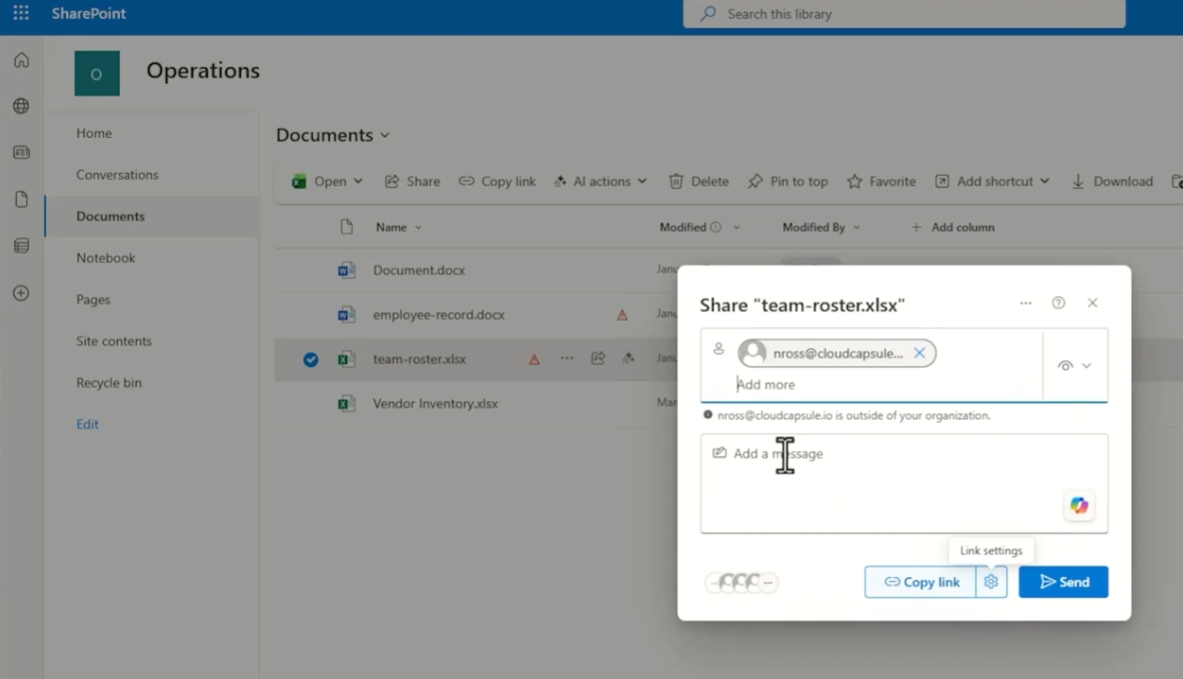Open the view permission eye dropdown
The width and height of the screenshot is (1183, 679).
(x=1074, y=366)
